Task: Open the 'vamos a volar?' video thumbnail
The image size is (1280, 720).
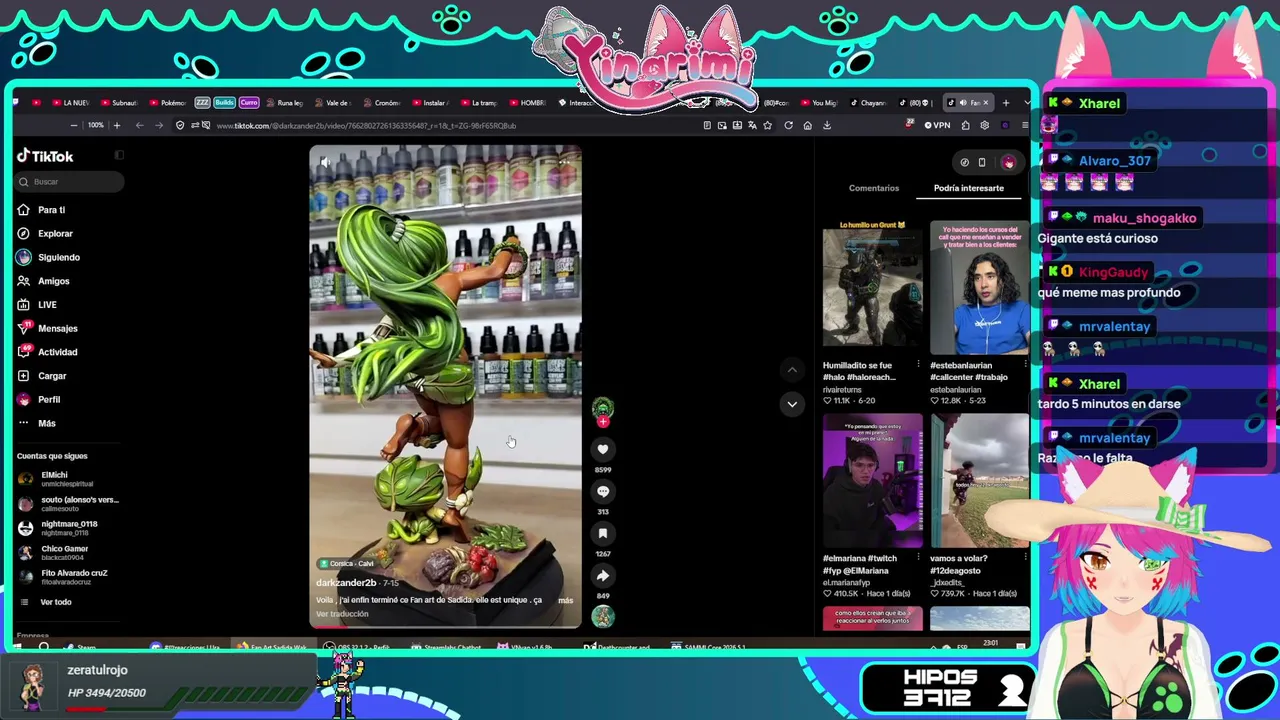Action: point(979,481)
